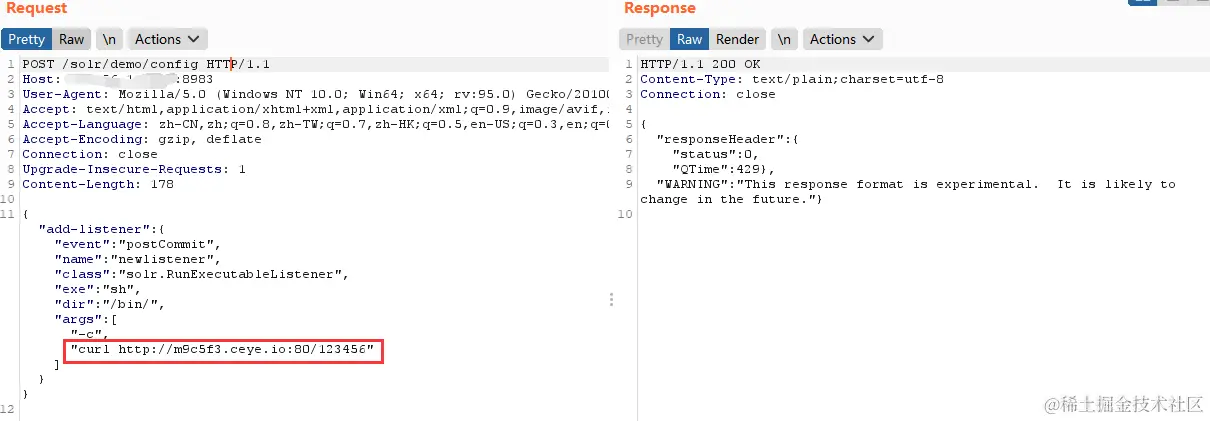
Task: Click the Accept-Encoding: gzip, deflate line
Action: coord(142,139)
